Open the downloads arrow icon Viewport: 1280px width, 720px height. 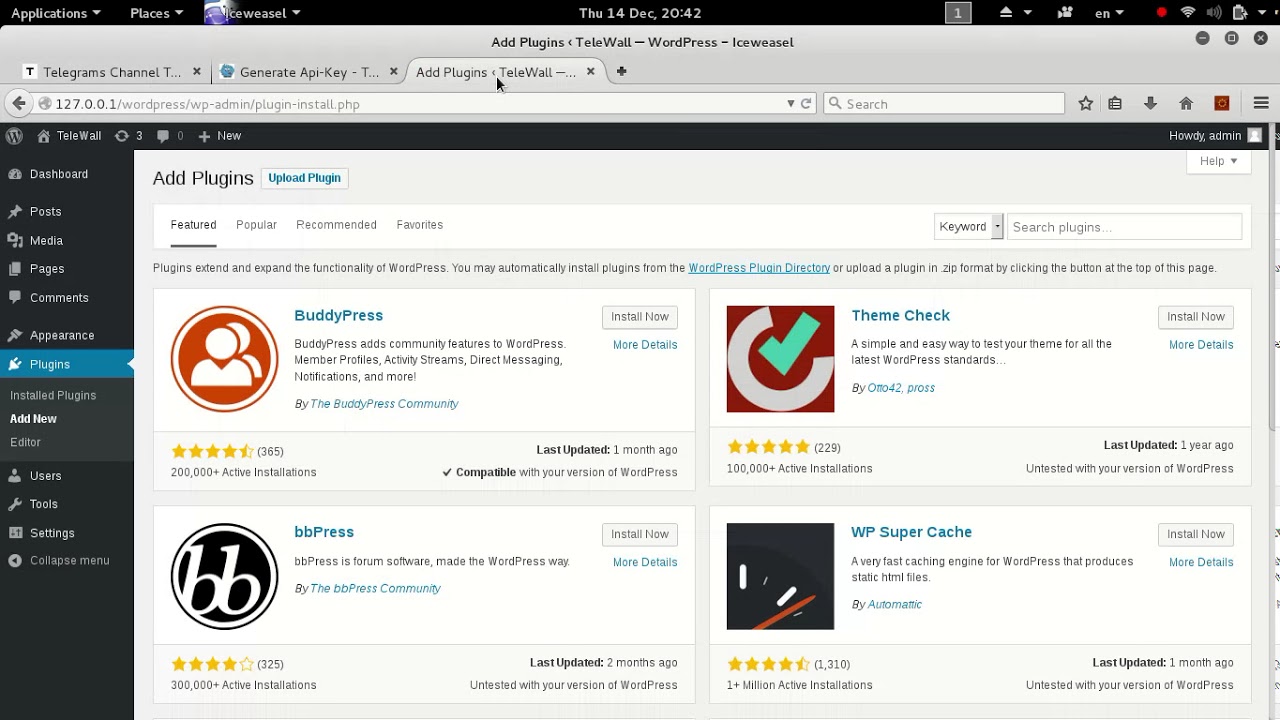pos(1150,103)
